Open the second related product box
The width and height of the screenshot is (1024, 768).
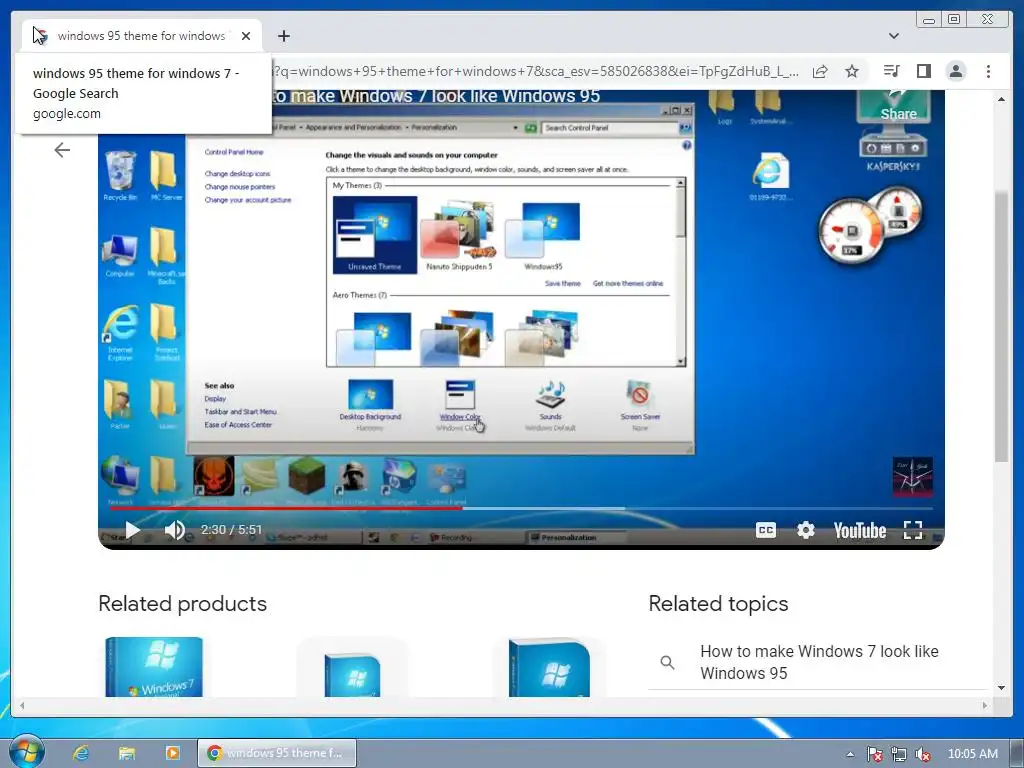tap(353, 666)
